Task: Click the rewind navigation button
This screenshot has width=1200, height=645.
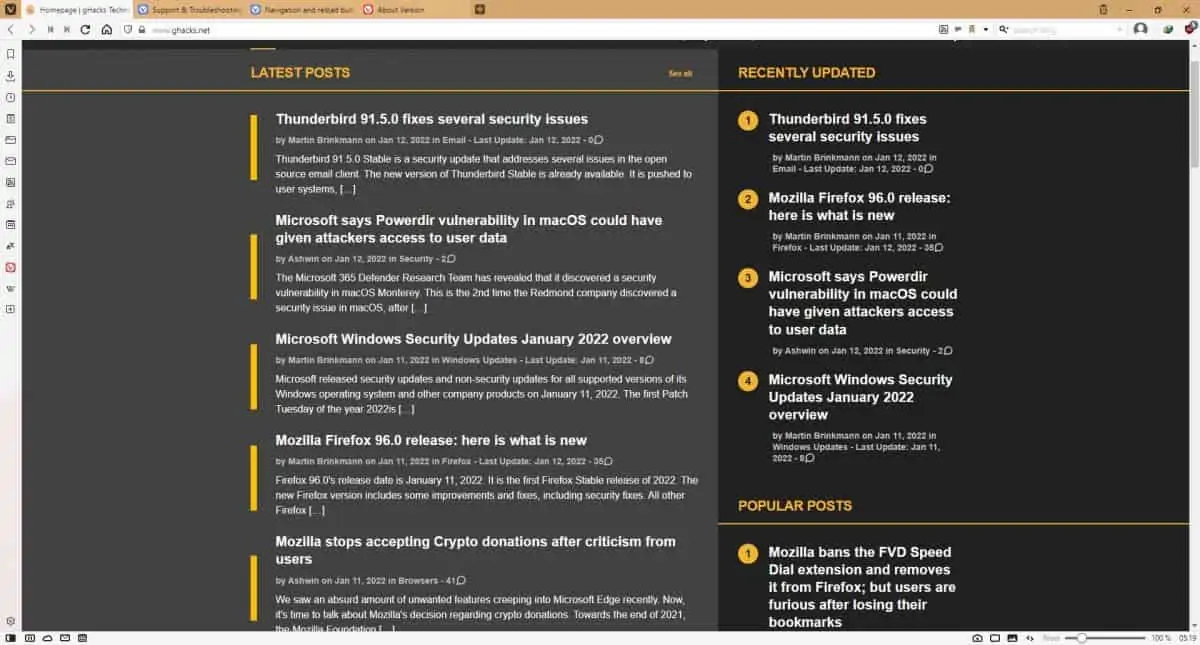Action: pyautogui.click(x=50, y=30)
